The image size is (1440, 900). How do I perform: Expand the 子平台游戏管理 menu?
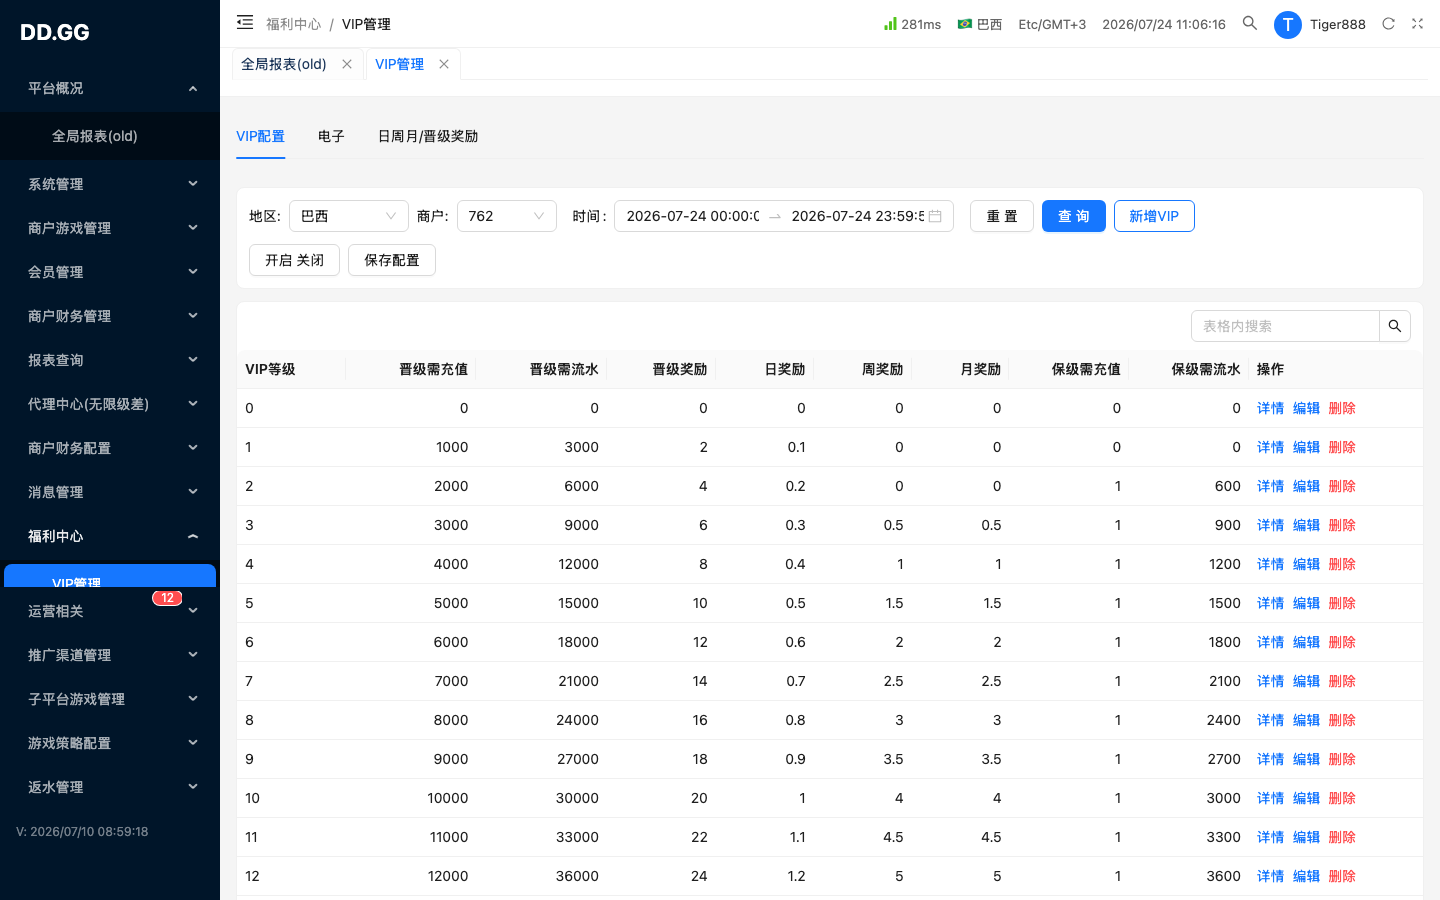(110, 699)
